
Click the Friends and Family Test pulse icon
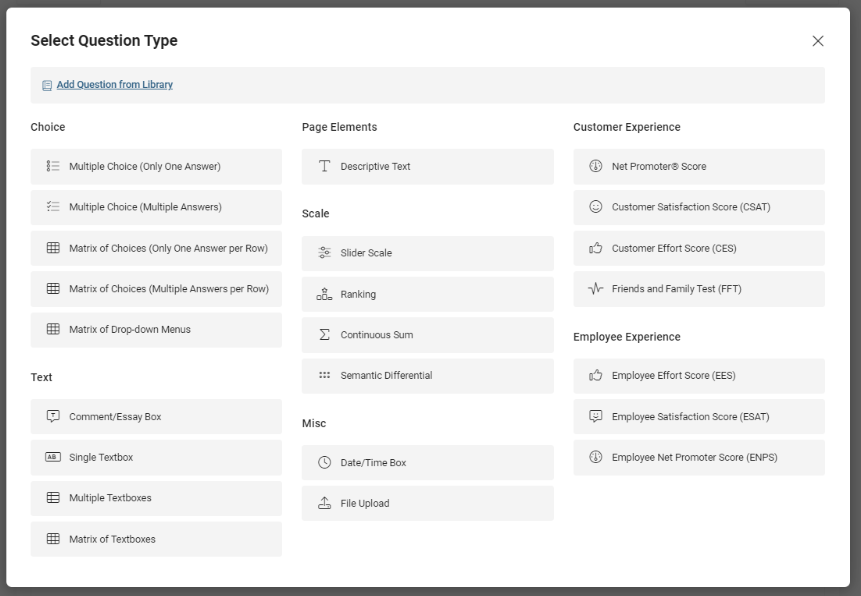[x=596, y=289]
